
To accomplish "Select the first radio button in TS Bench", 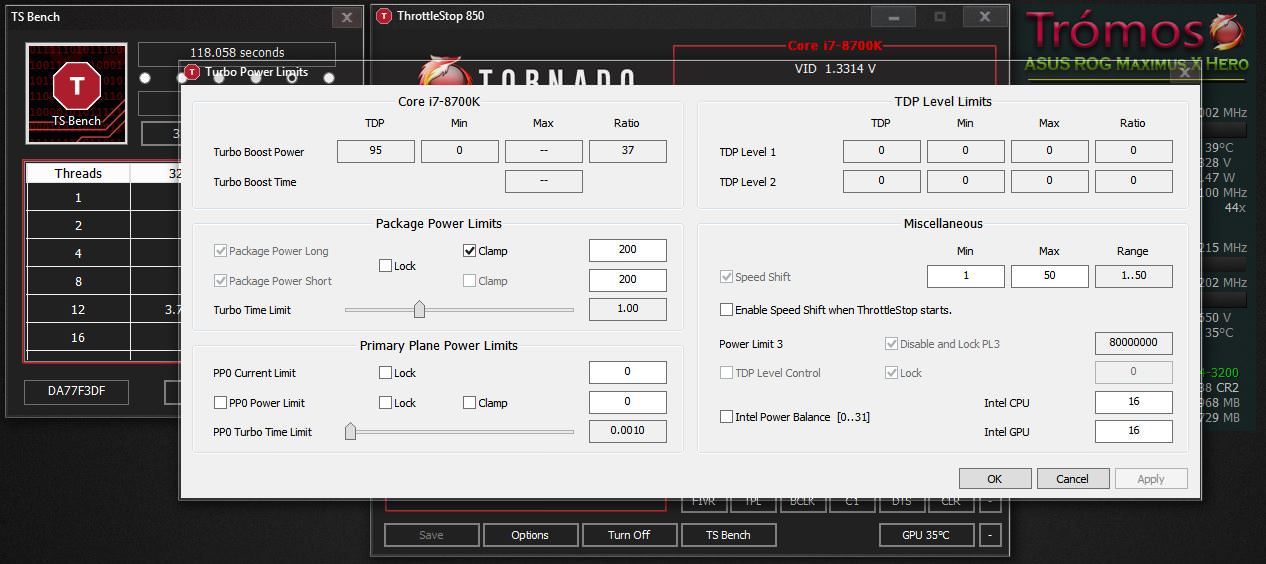I will (145, 78).
